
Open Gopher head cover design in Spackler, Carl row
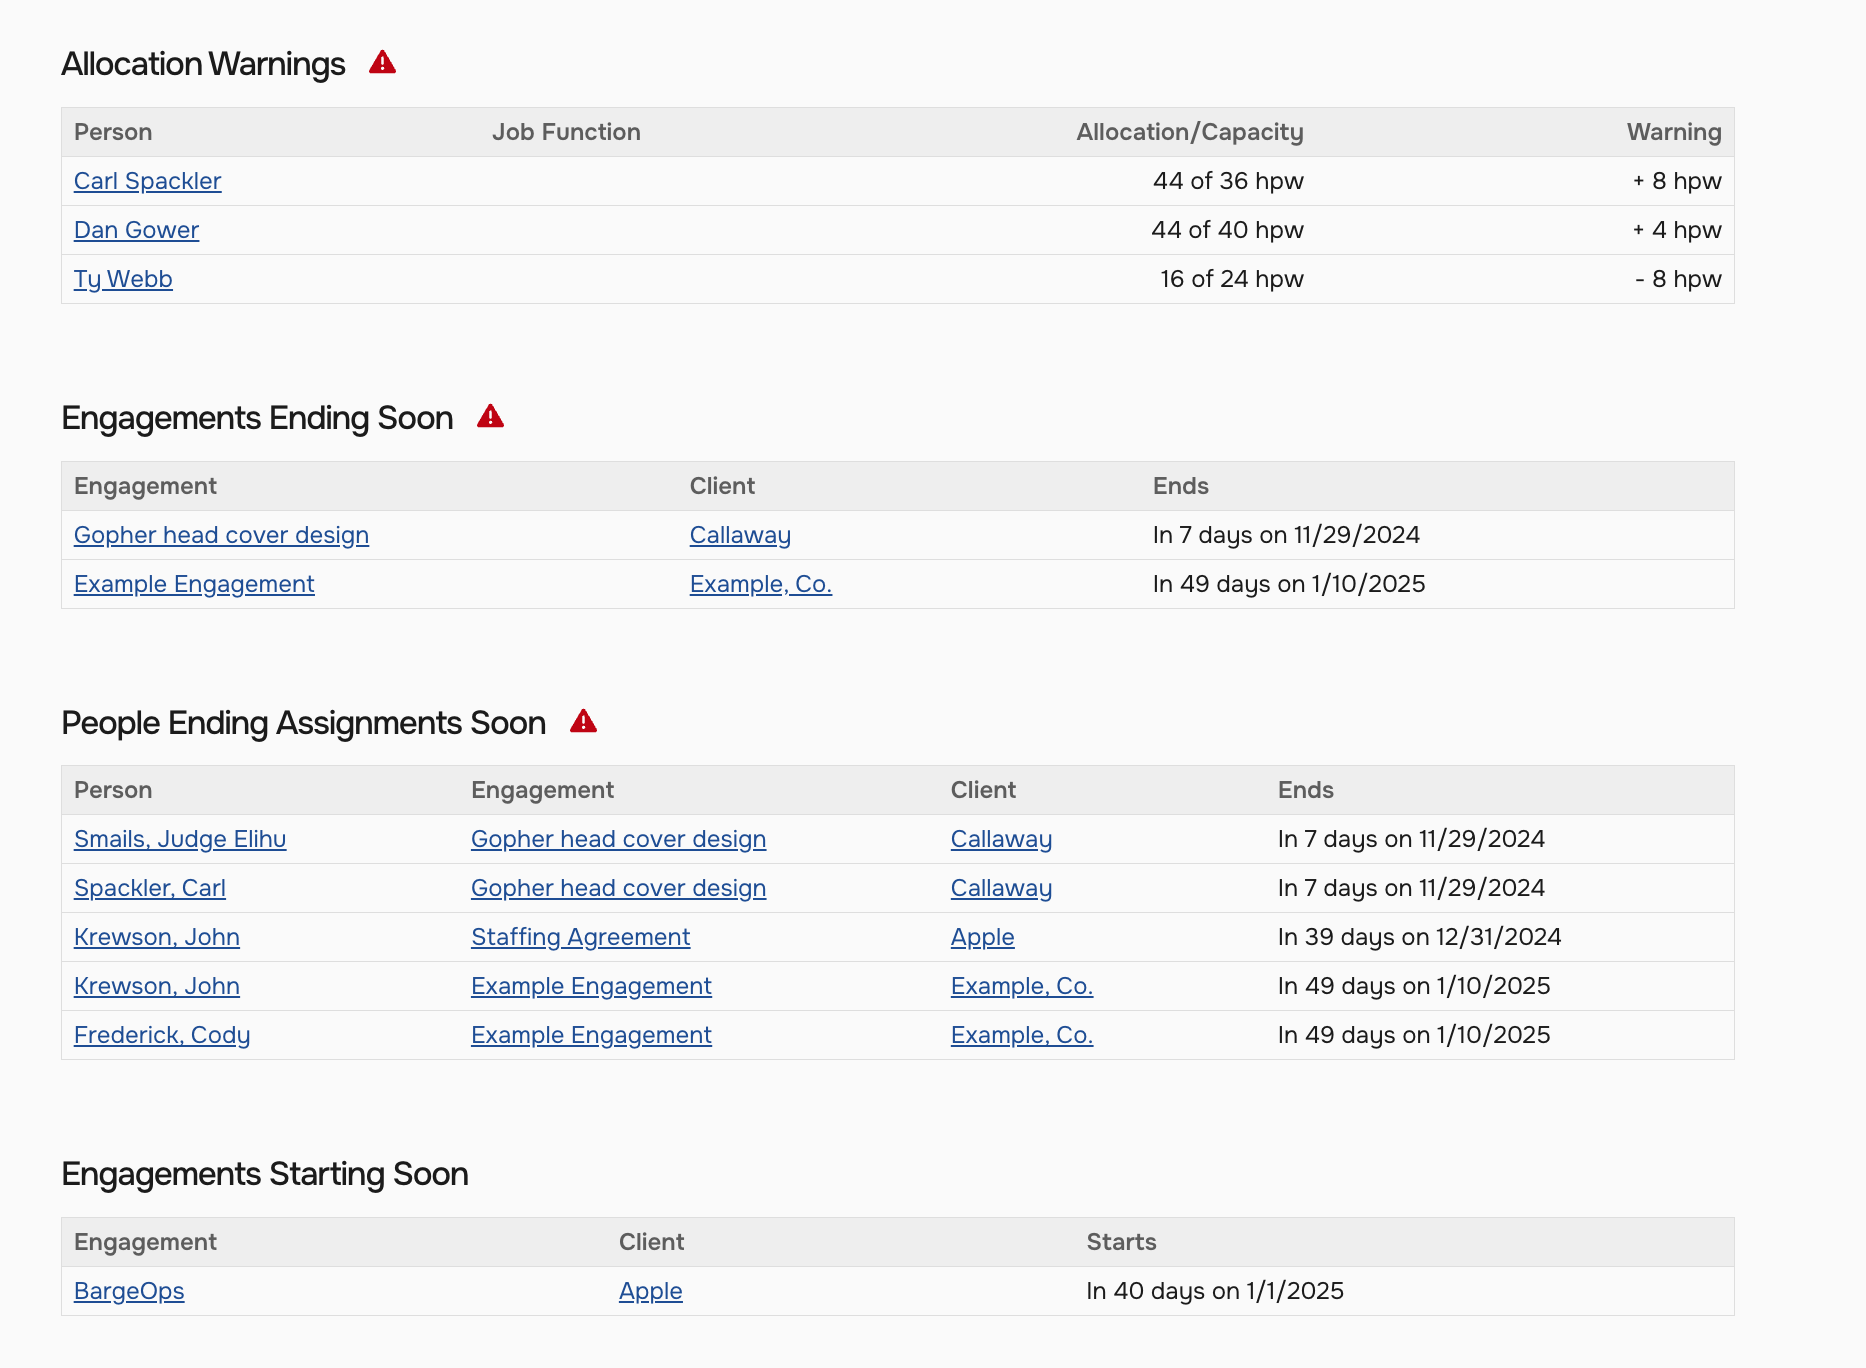tap(618, 888)
